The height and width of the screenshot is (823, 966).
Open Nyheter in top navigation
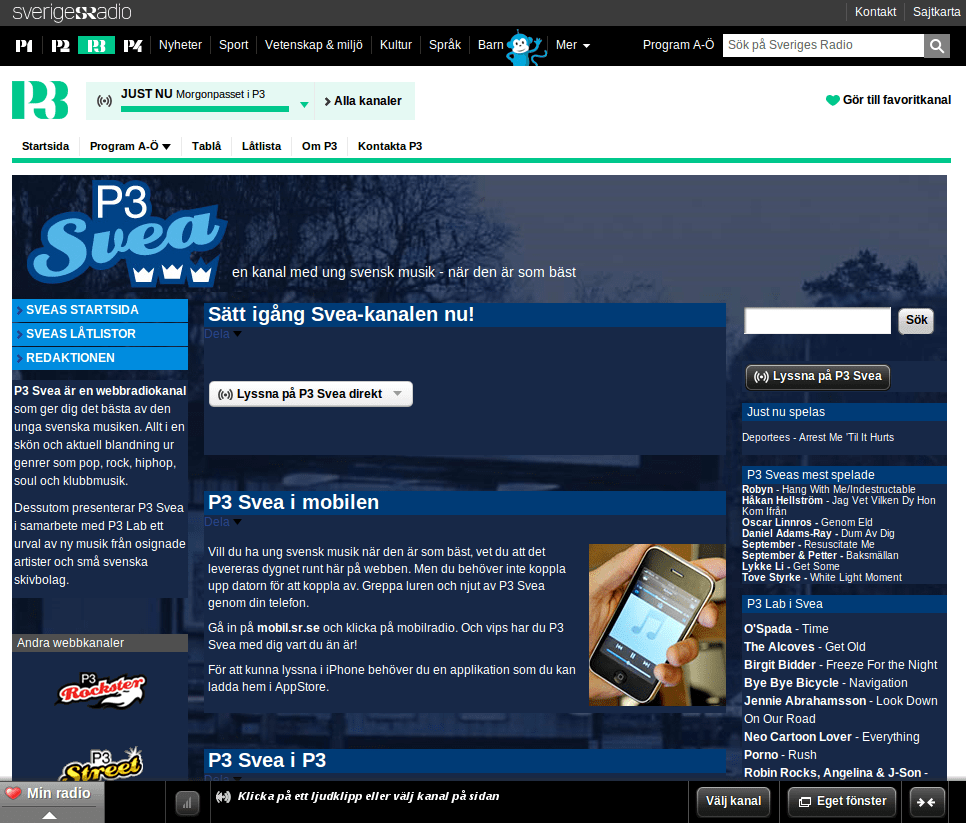pyautogui.click(x=181, y=45)
